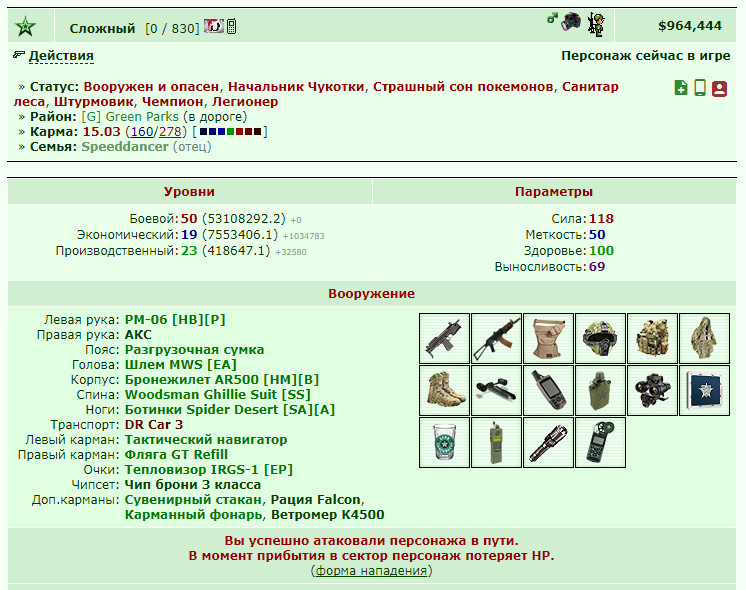This screenshot has height=590, width=746.
Task: Open the Бронежилет AR500 item link
Action: [222, 380]
